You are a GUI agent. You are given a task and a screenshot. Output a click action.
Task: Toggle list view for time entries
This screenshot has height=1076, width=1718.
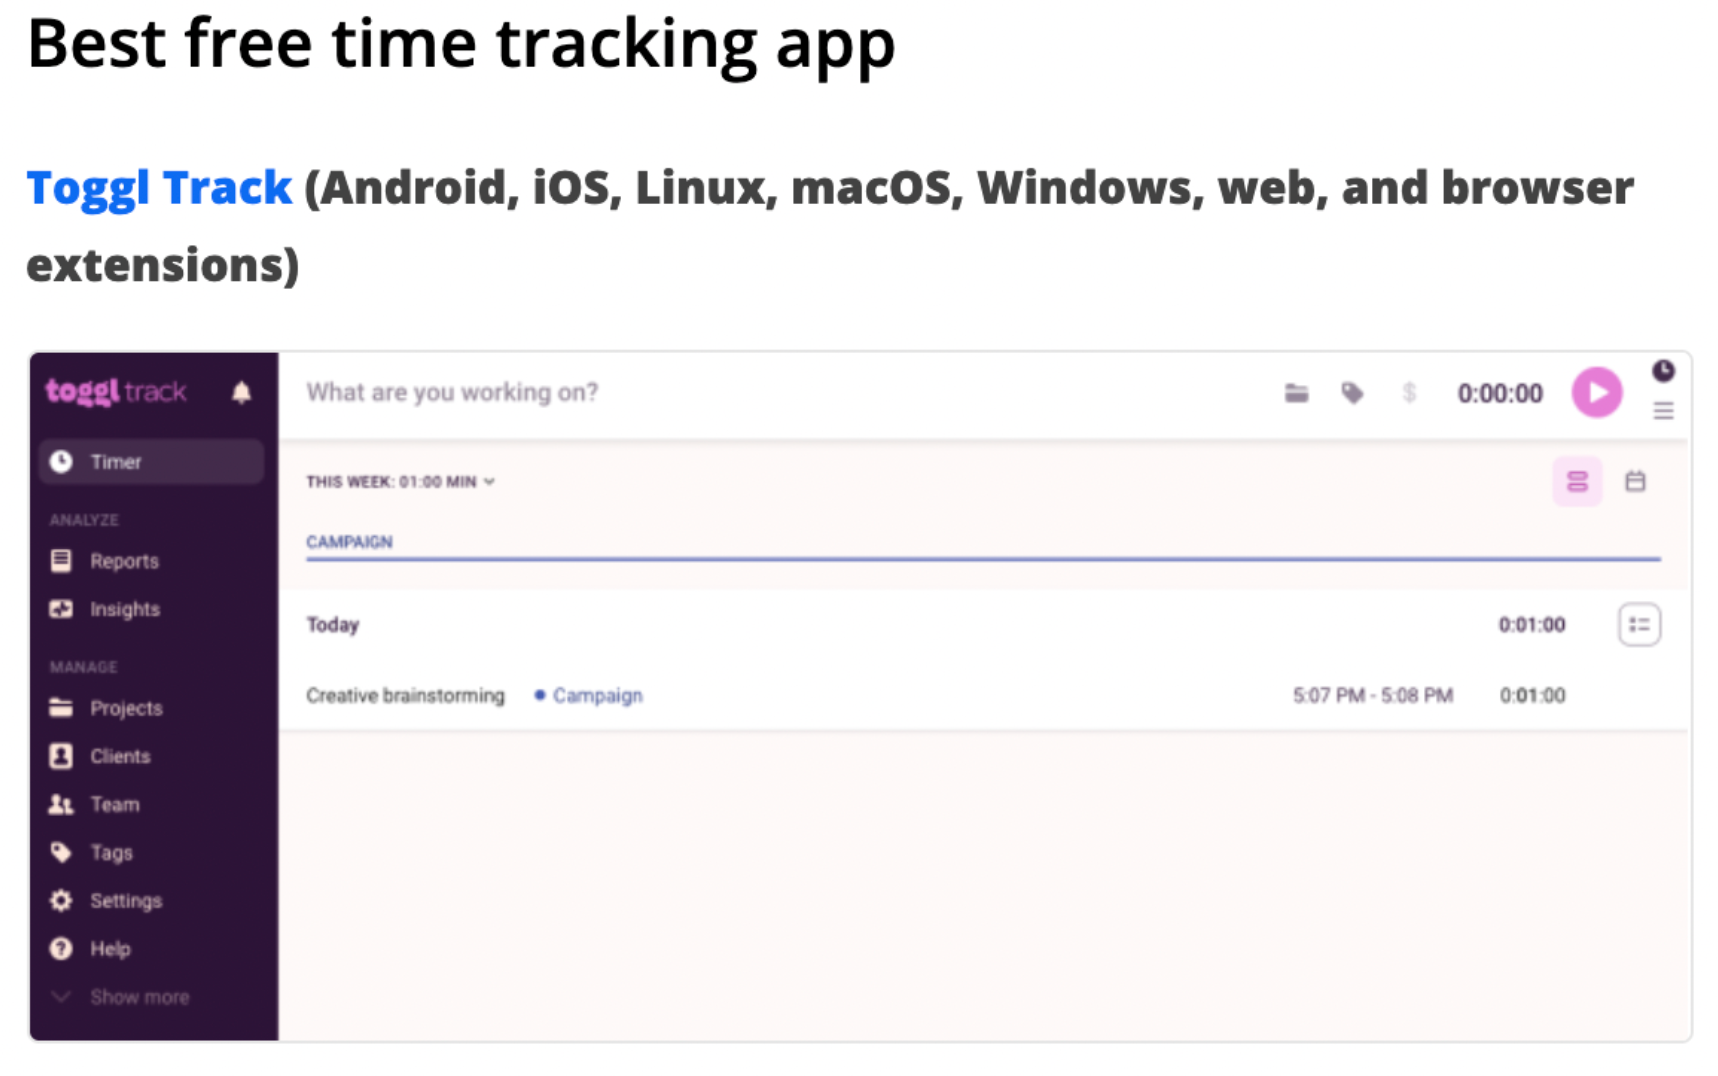1577,481
